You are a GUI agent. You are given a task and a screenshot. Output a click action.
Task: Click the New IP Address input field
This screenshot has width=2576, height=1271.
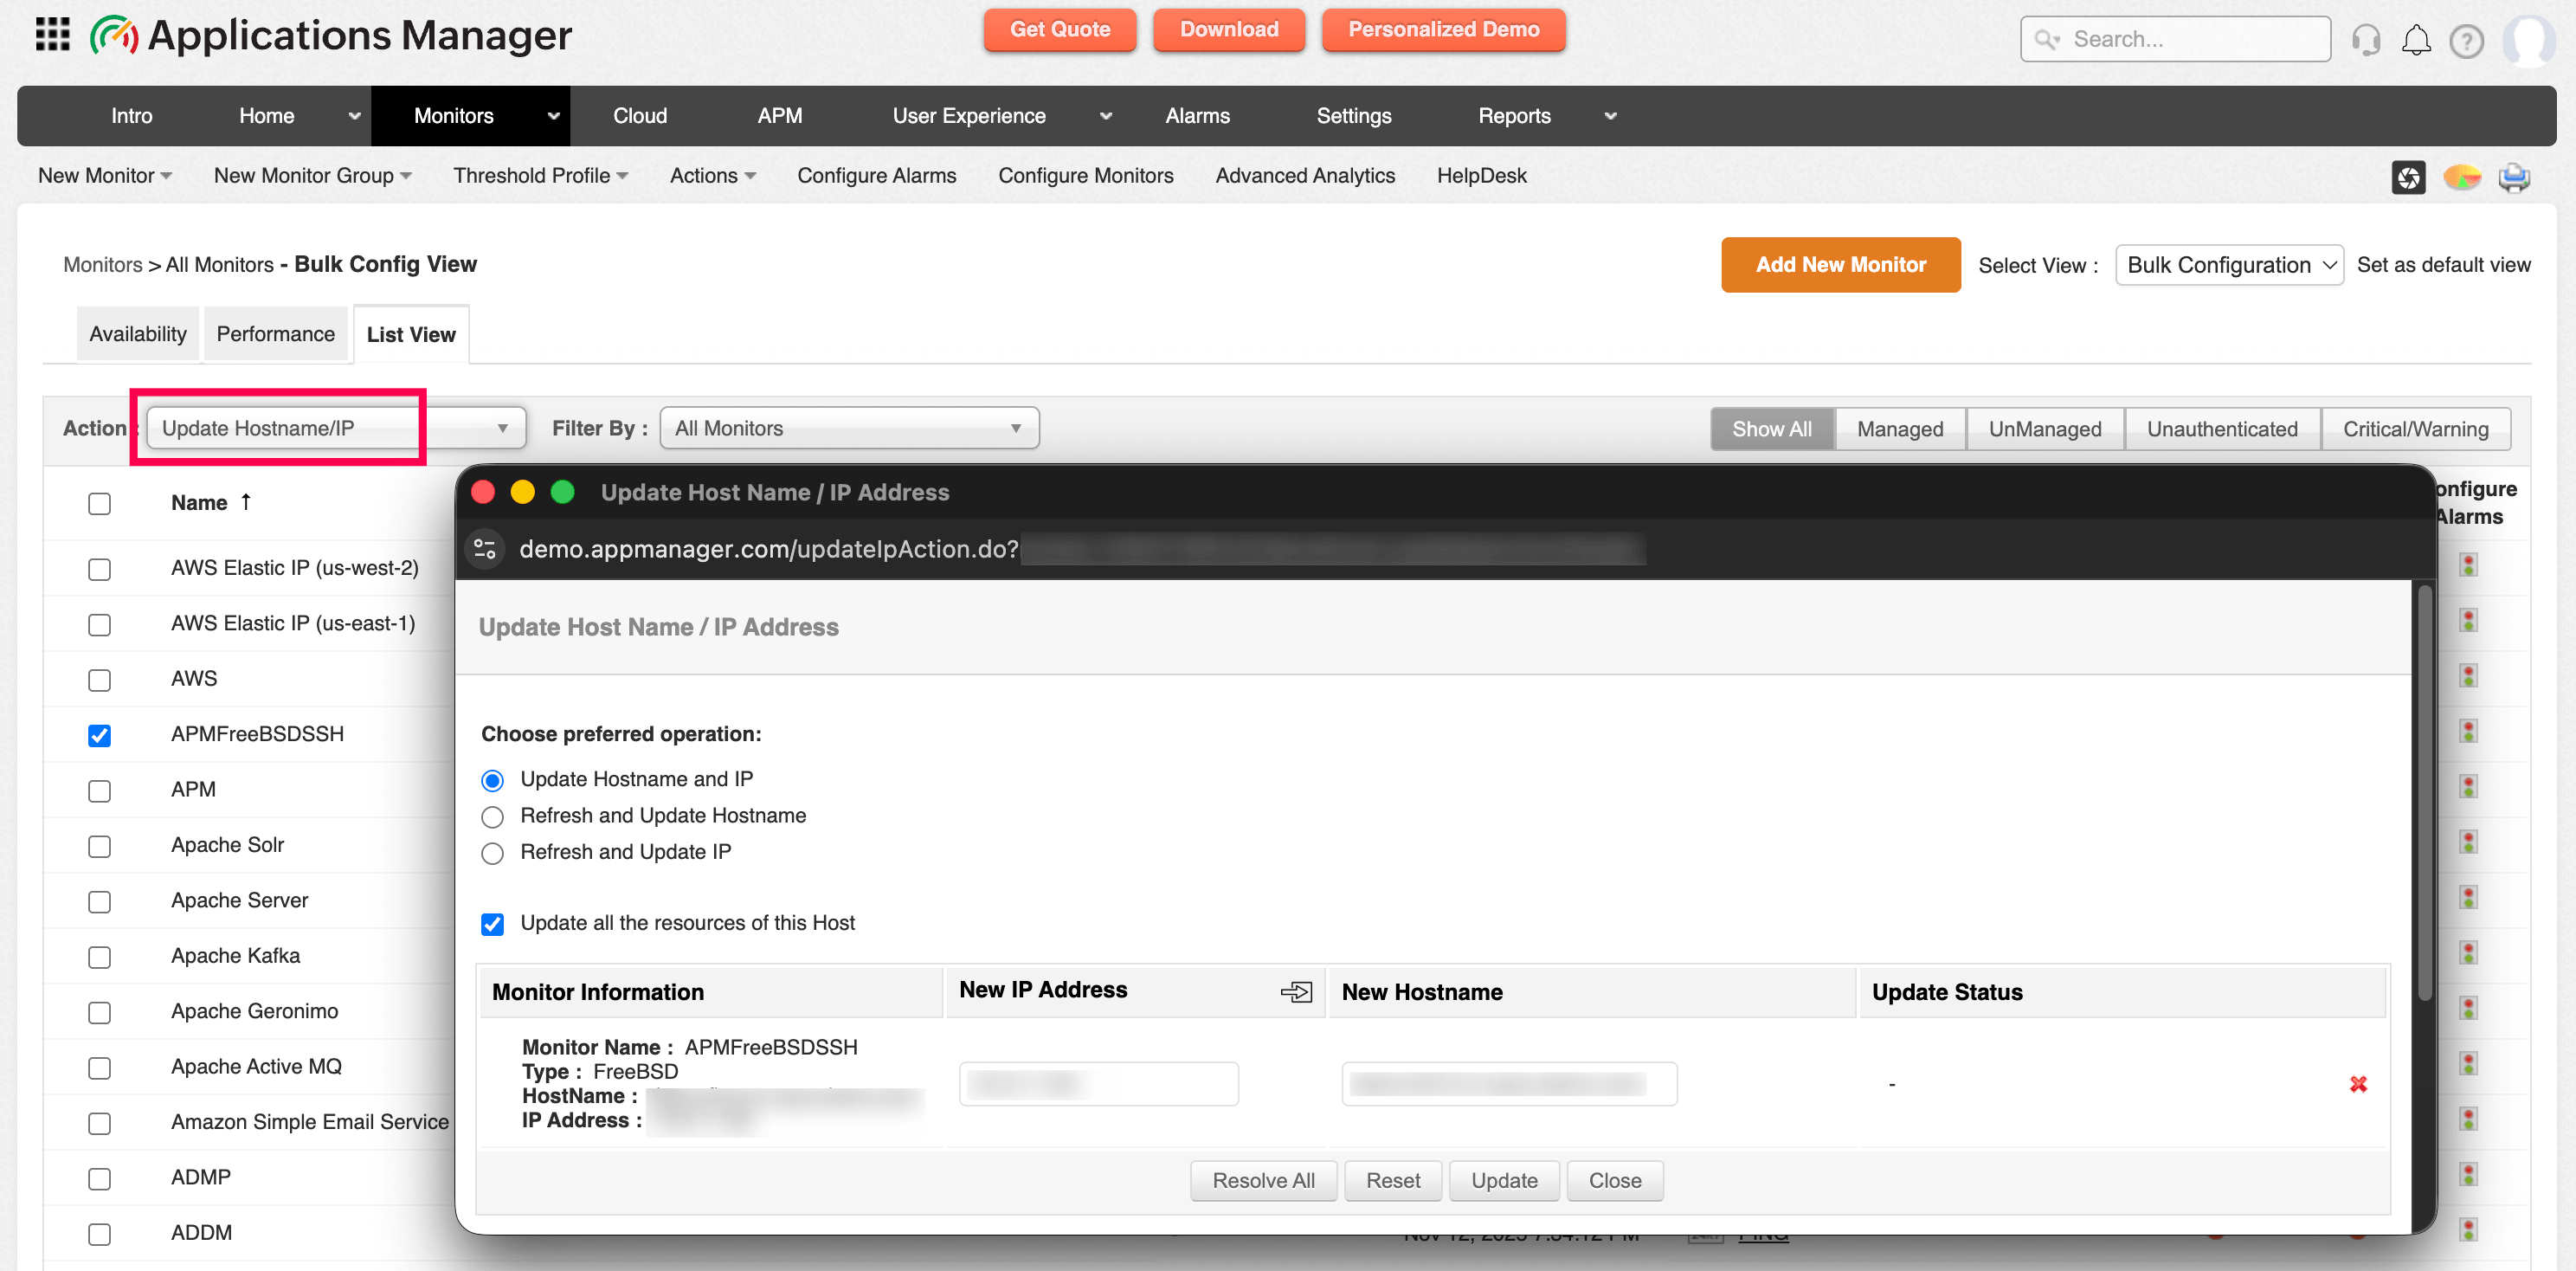point(1098,1084)
